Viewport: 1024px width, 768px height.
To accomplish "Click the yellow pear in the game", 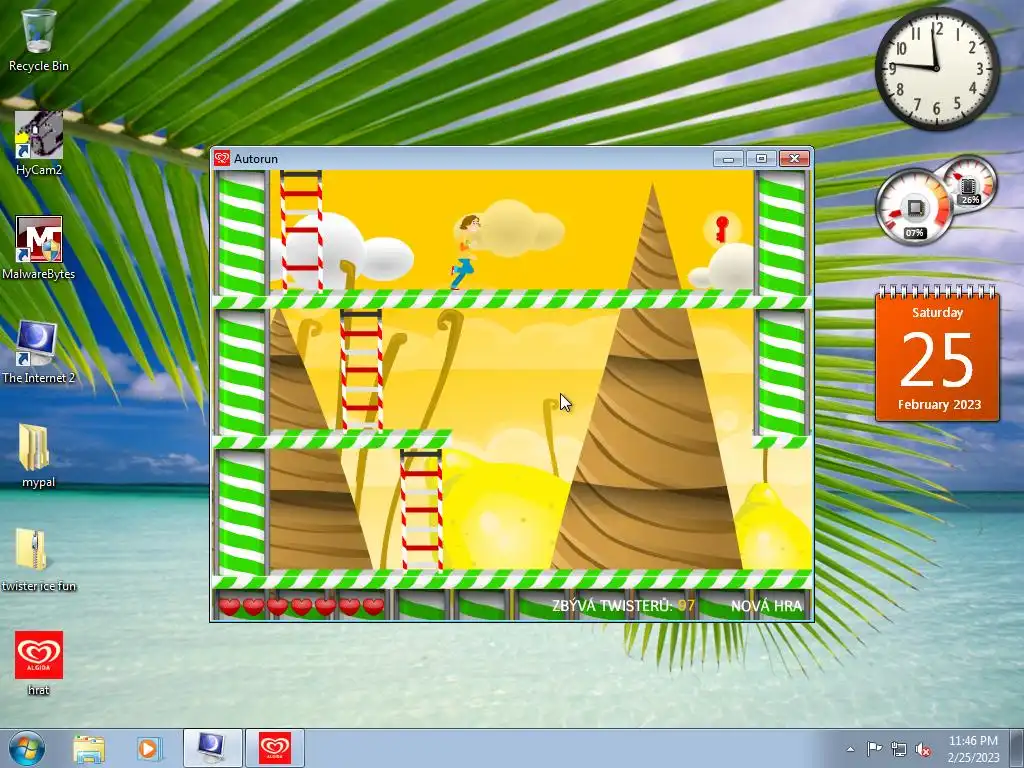I will coord(773,528).
